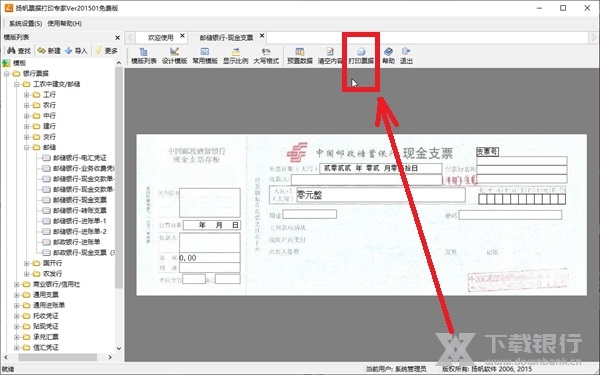Click tab strip scroll-left arrow

point(130,38)
